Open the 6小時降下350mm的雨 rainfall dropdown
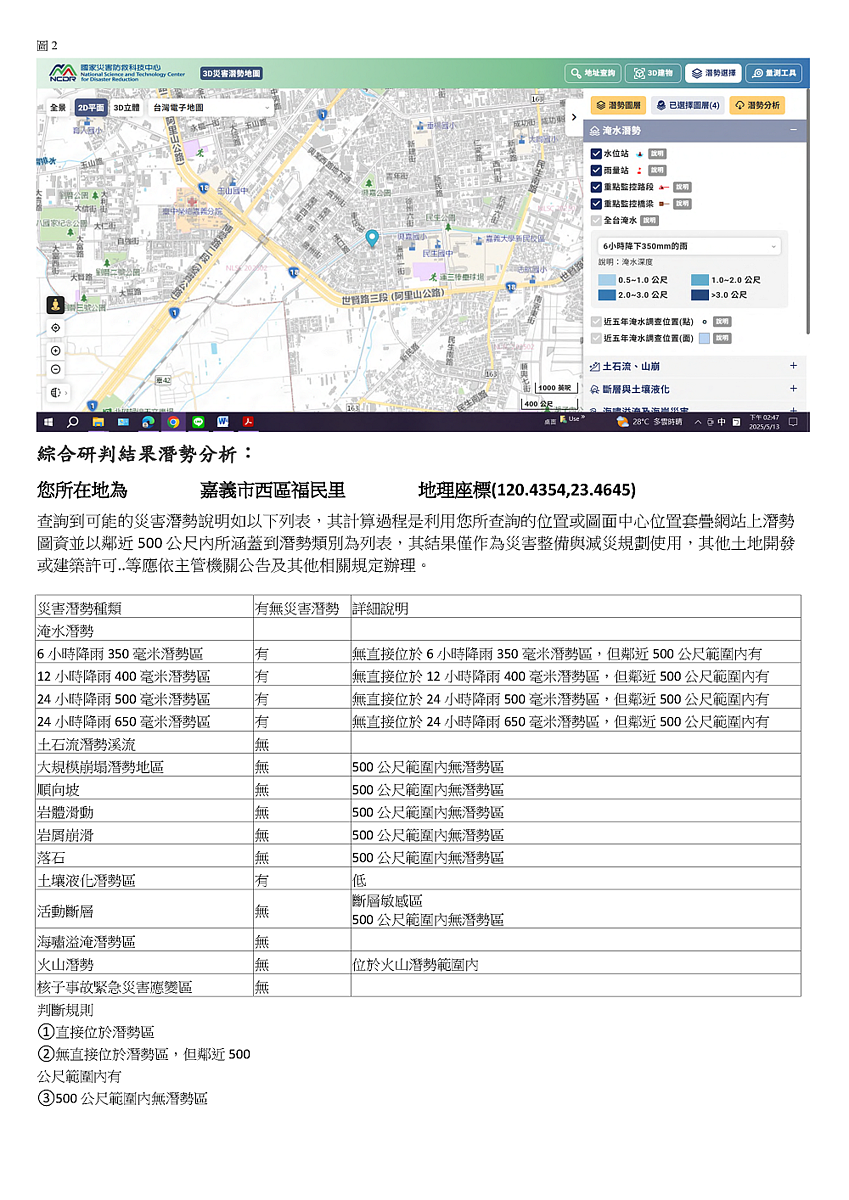The width and height of the screenshot is (849, 1200). (x=689, y=246)
